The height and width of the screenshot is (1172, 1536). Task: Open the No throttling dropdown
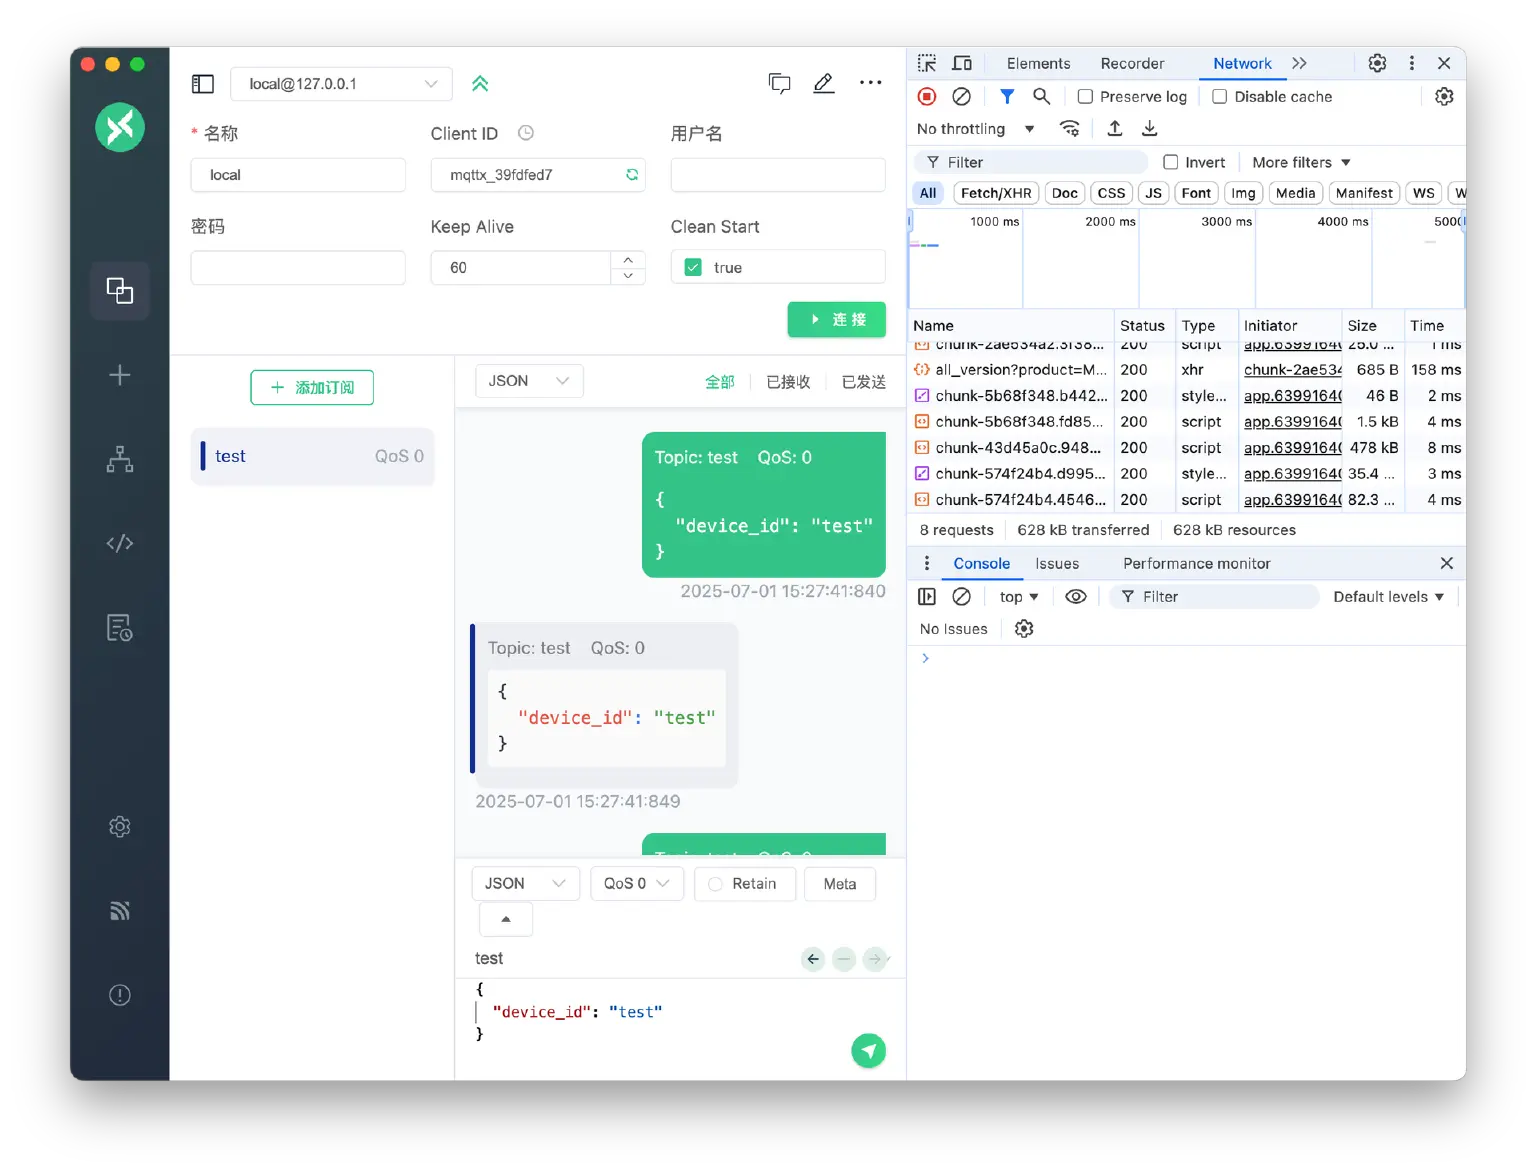click(975, 129)
